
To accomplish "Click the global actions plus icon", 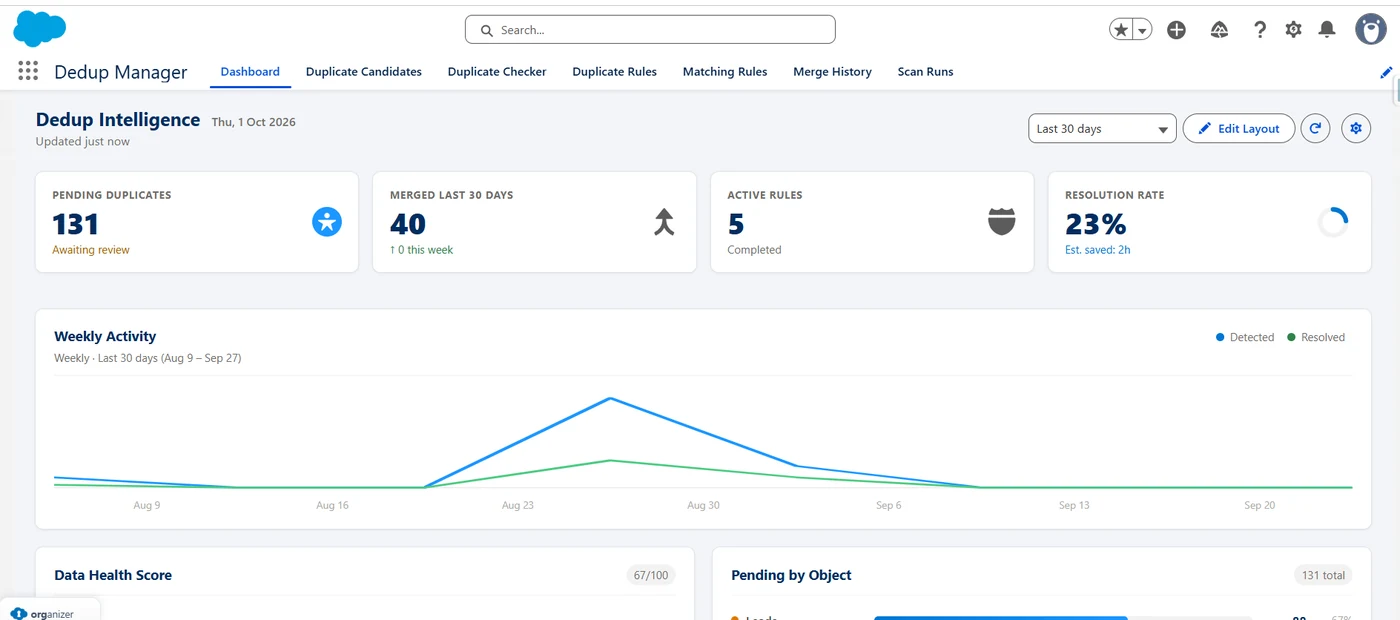I will tap(1177, 30).
